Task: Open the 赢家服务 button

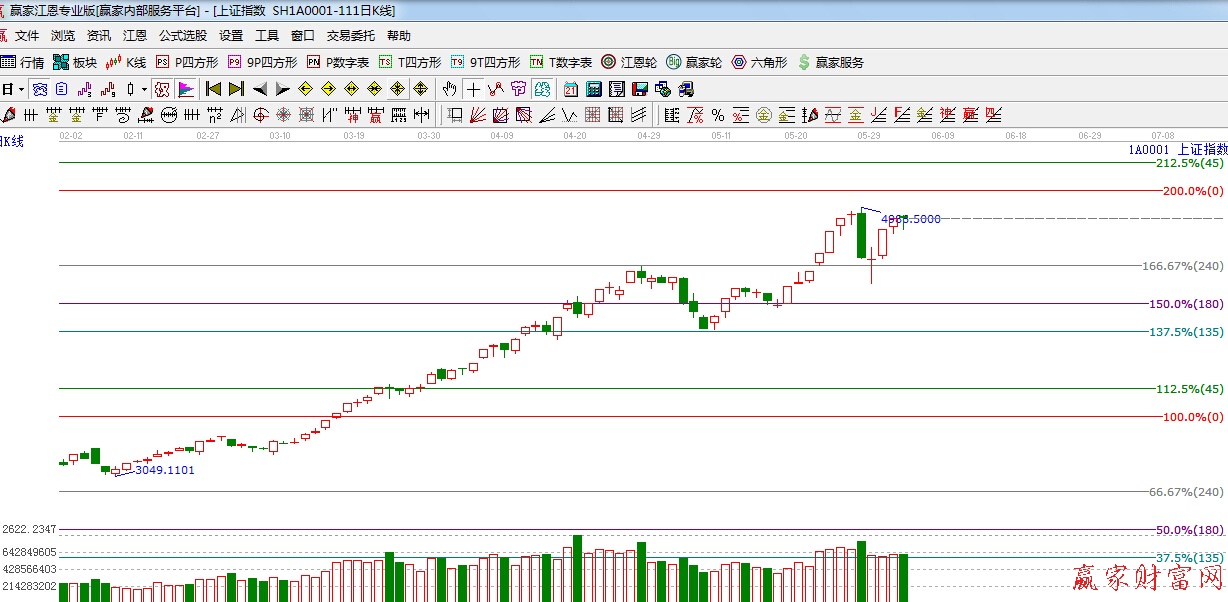Action: (830, 62)
